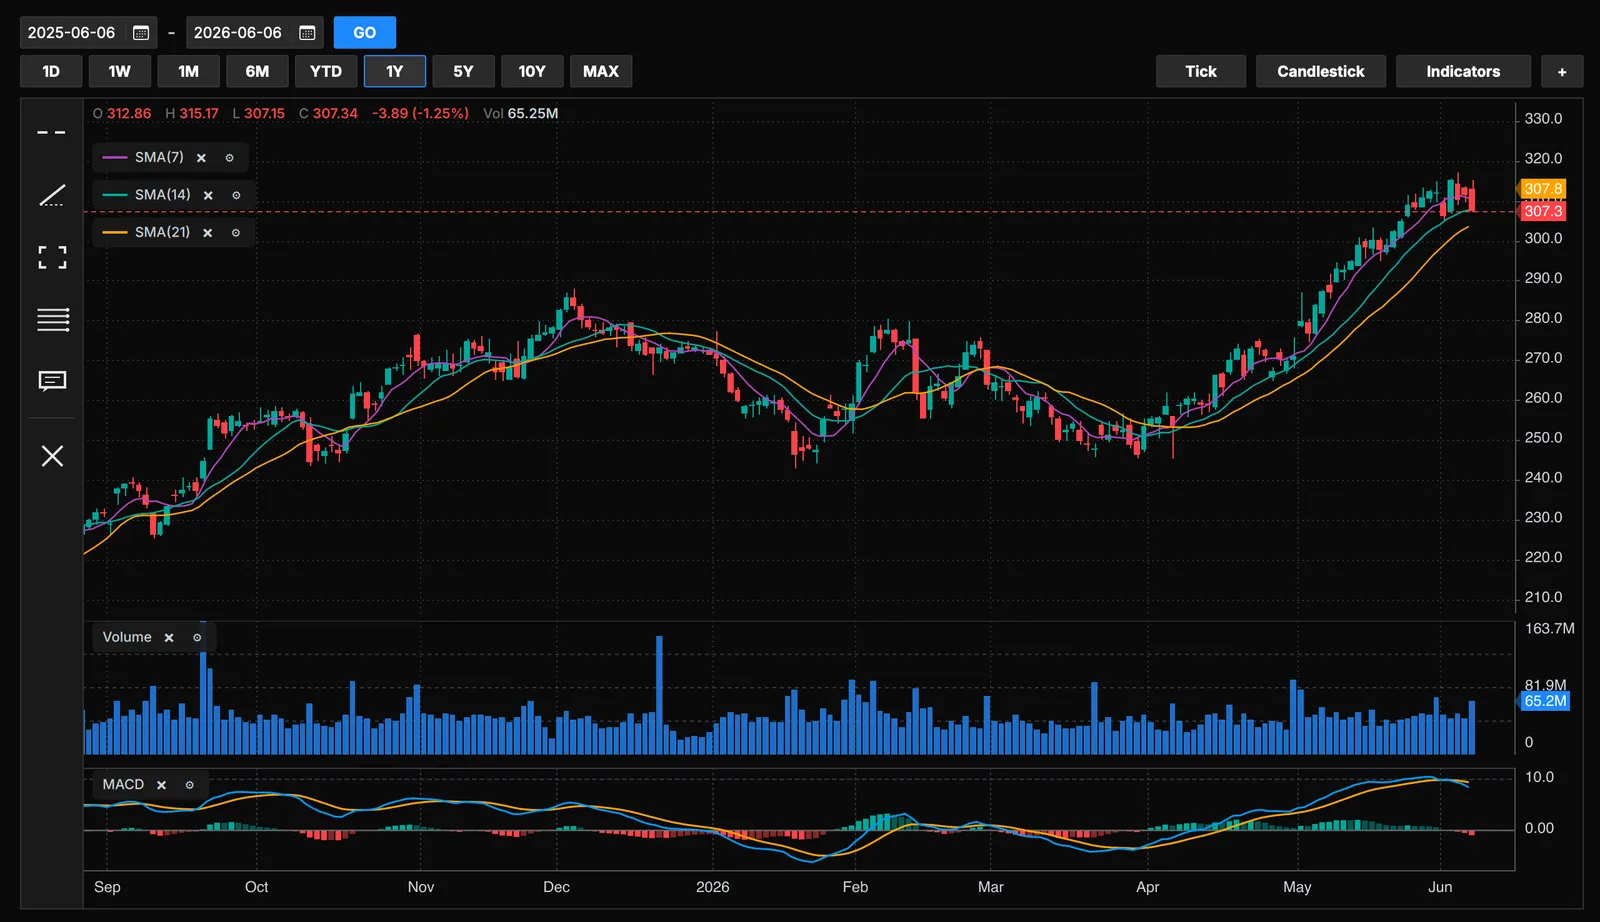
Task: Select the trend line drawing tool
Action: pyautogui.click(x=52, y=195)
